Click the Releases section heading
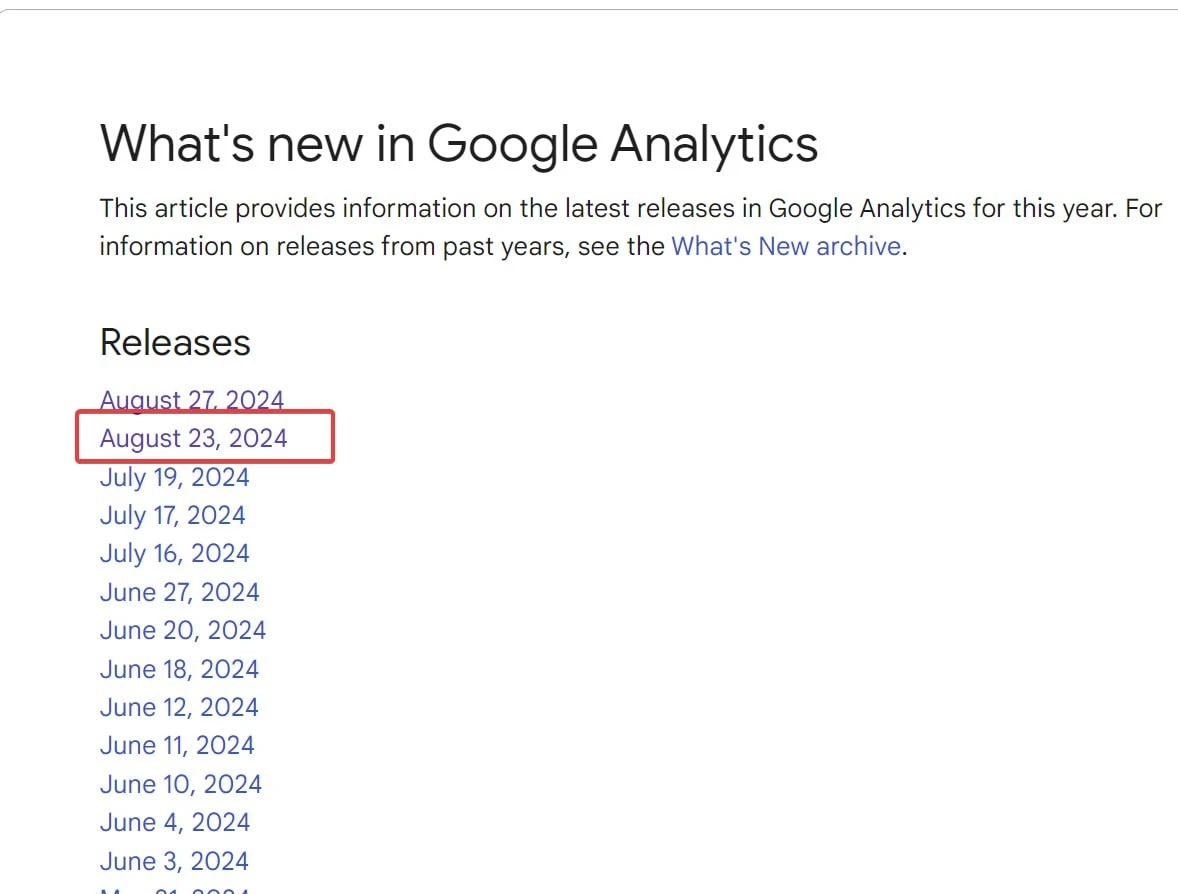This screenshot has height=894, width=1178. point(175,343)
